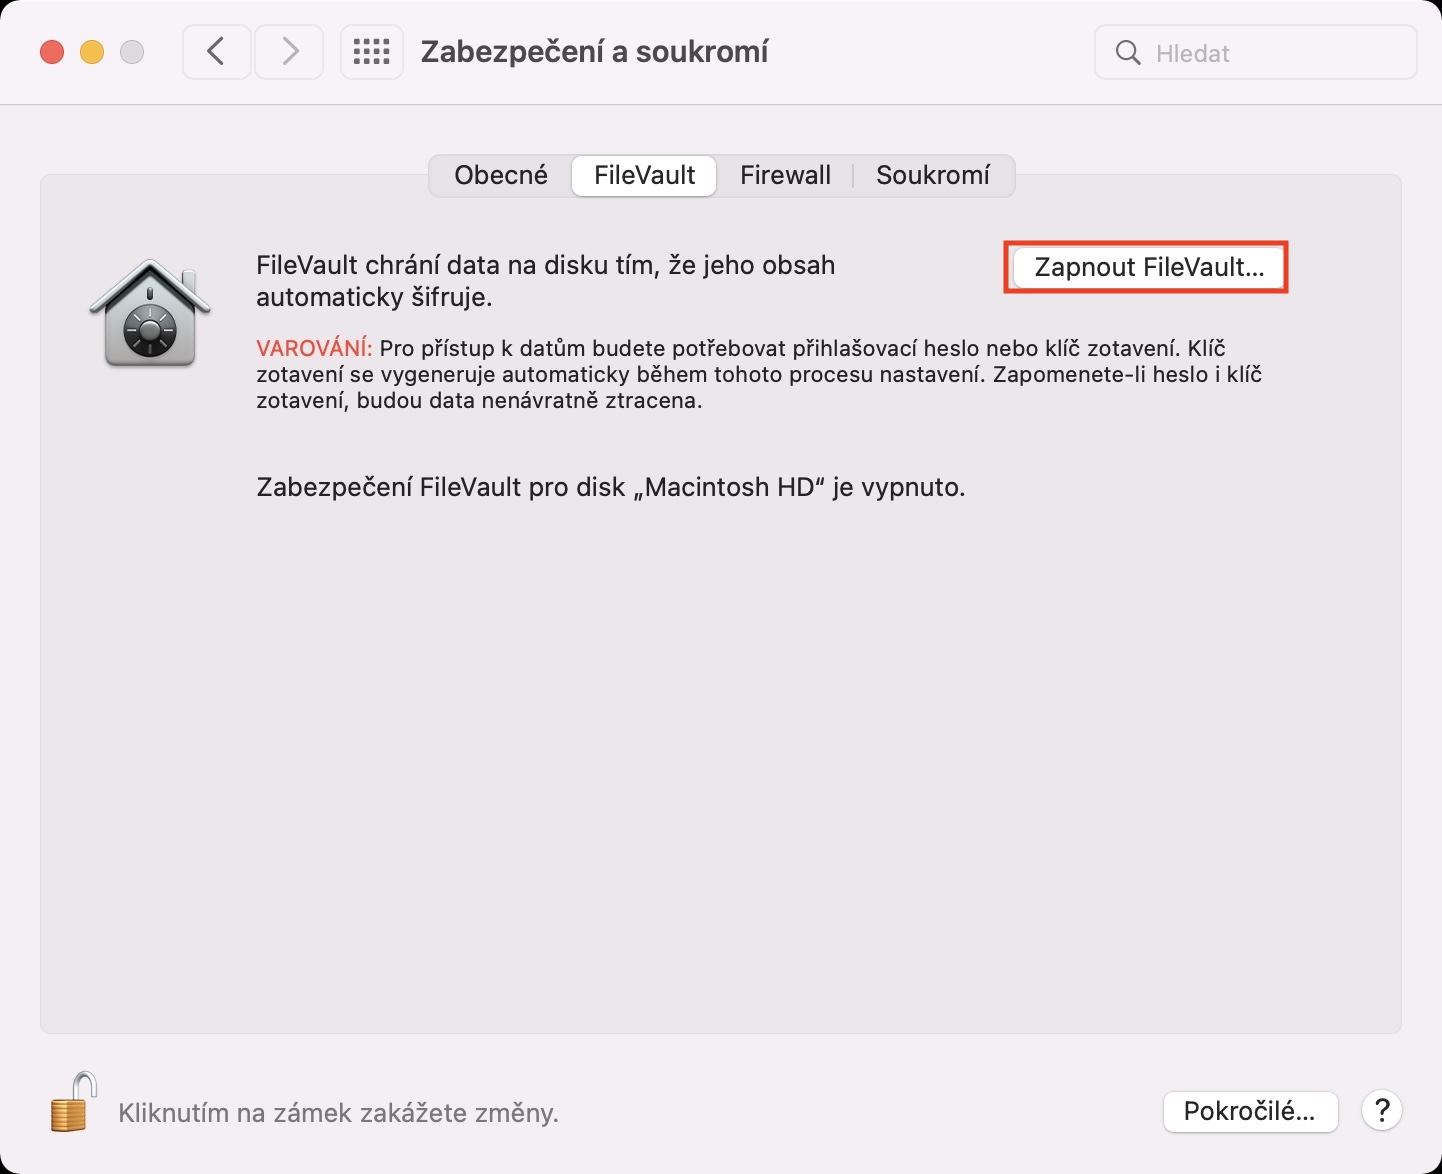Go back with the left chevron button
This screenshot has width=1442, height=1174.
click(216, 52)
